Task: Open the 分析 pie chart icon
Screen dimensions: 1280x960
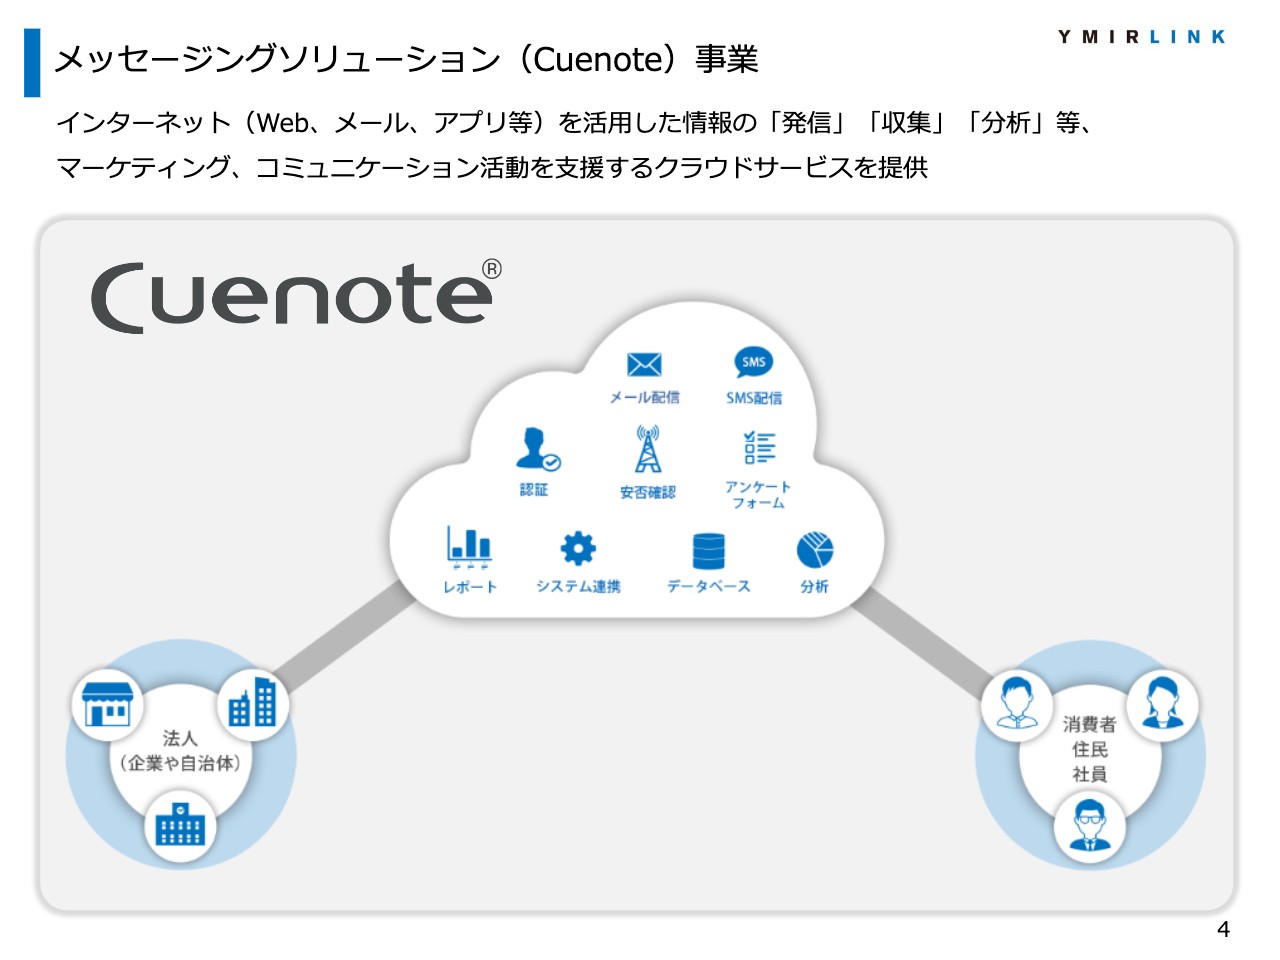Action: (816, 547)
